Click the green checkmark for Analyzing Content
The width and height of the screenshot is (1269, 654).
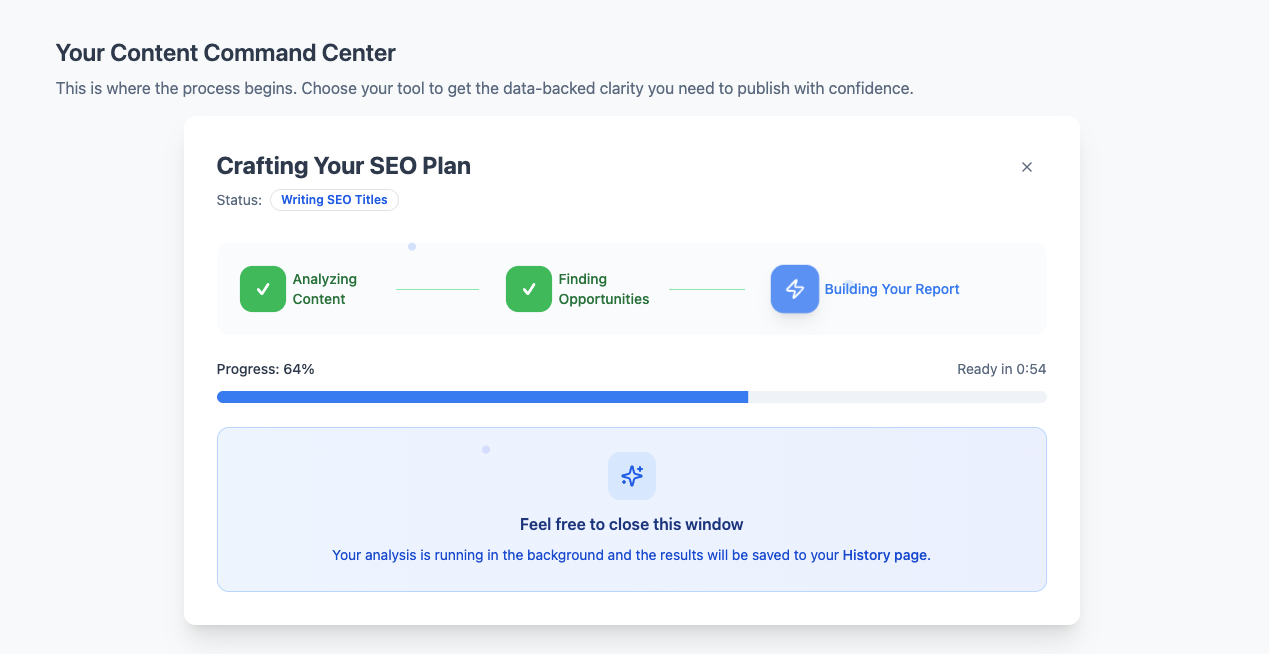point(263,289)
